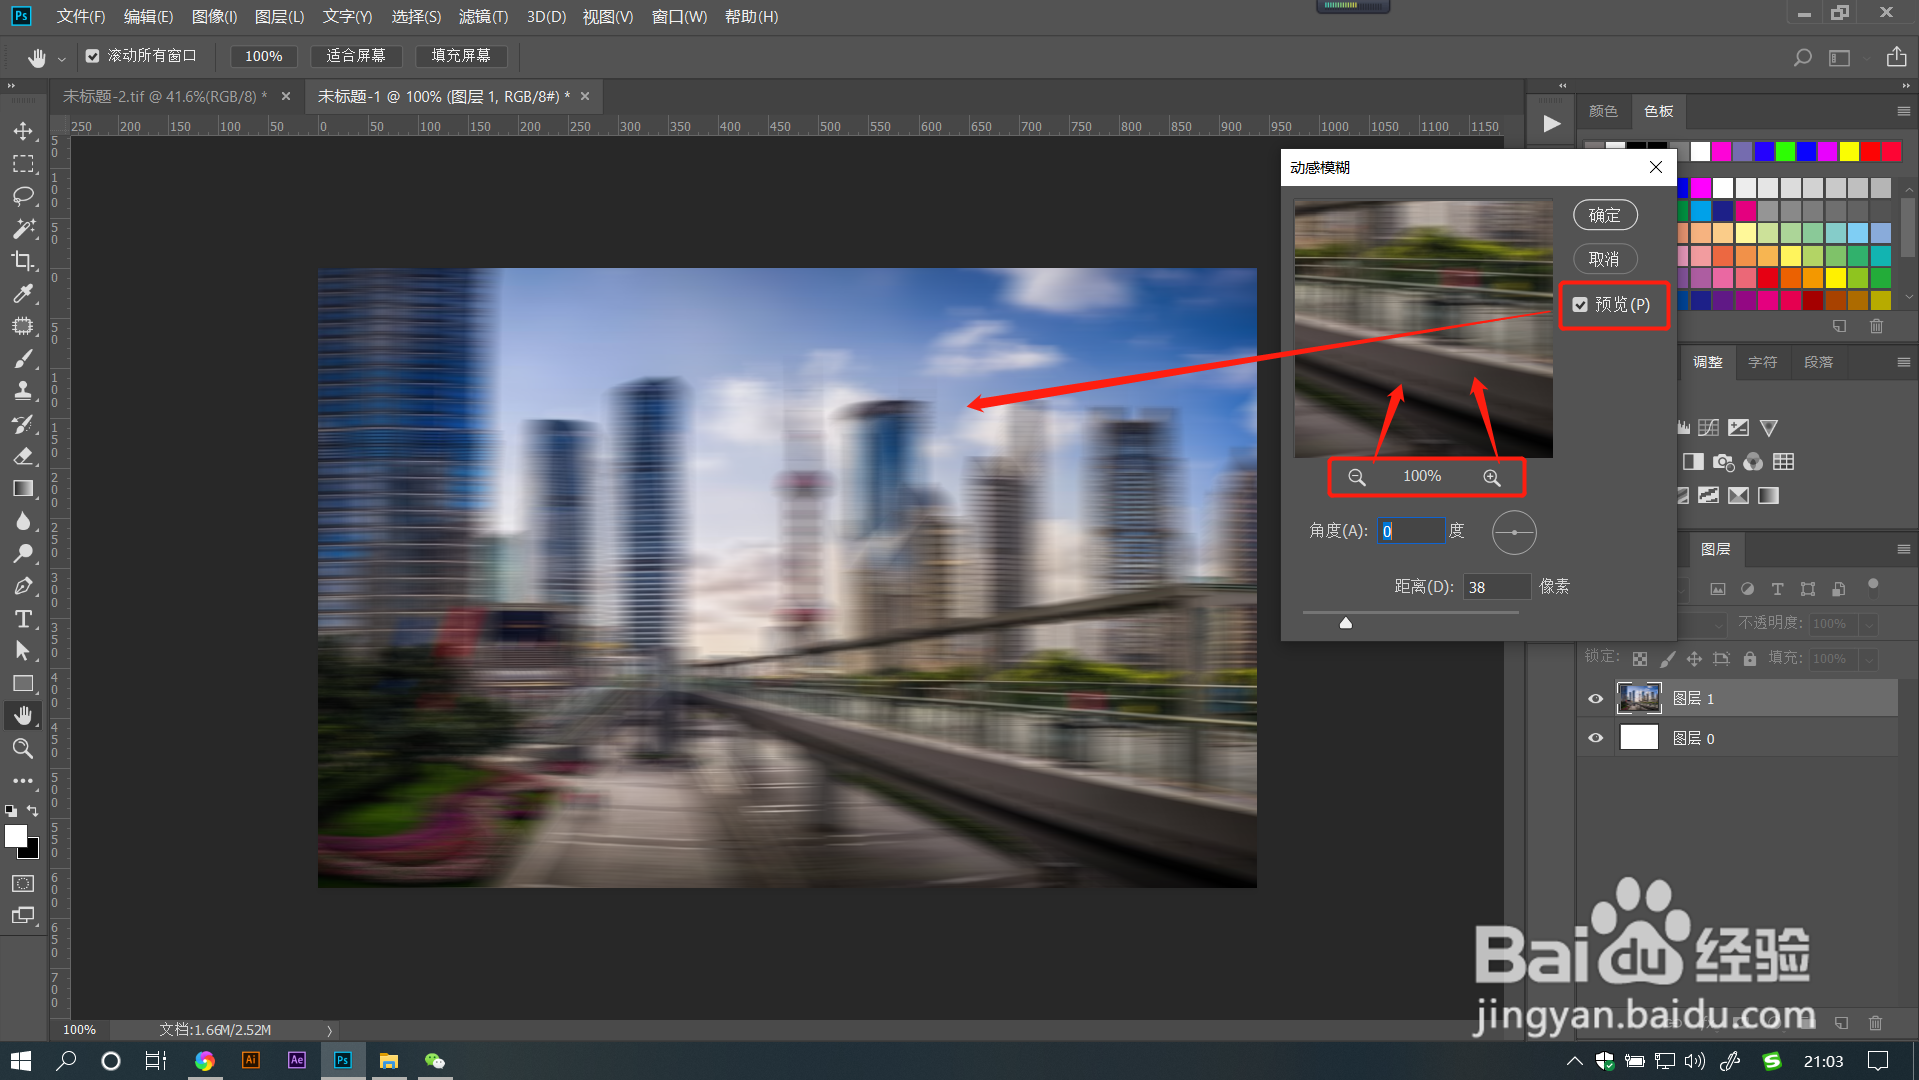
Task: Select the Magic Wand tool
Action: [23, 228]
